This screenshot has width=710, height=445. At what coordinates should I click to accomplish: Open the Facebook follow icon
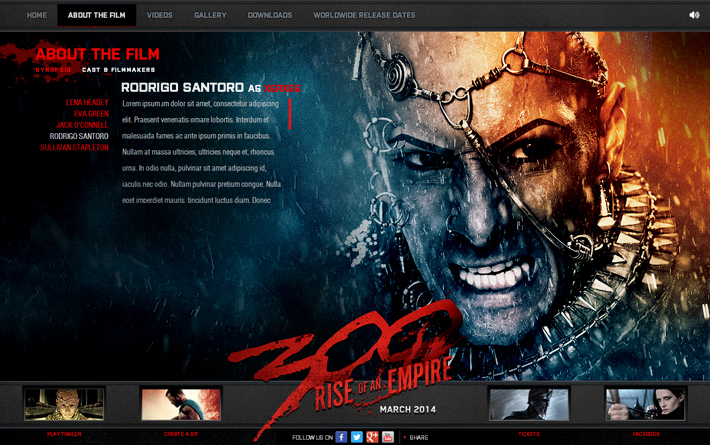pyautogui.click(x=341, y=437)
